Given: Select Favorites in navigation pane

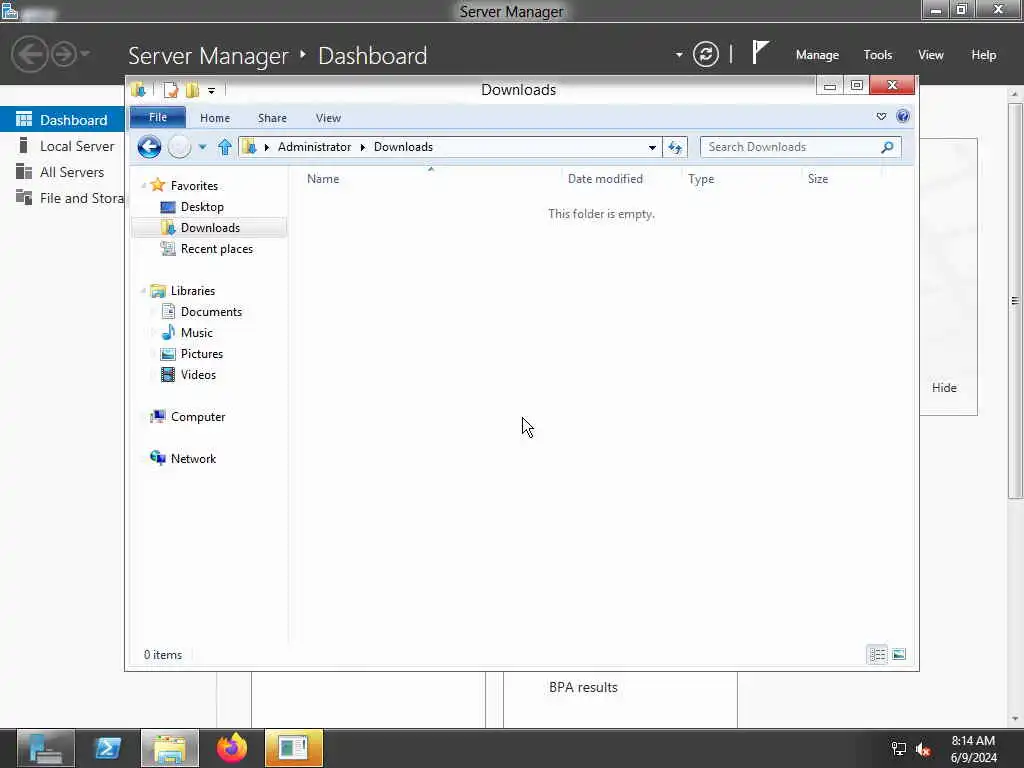Looking at the screenshot, I should (x=194, y=186).
